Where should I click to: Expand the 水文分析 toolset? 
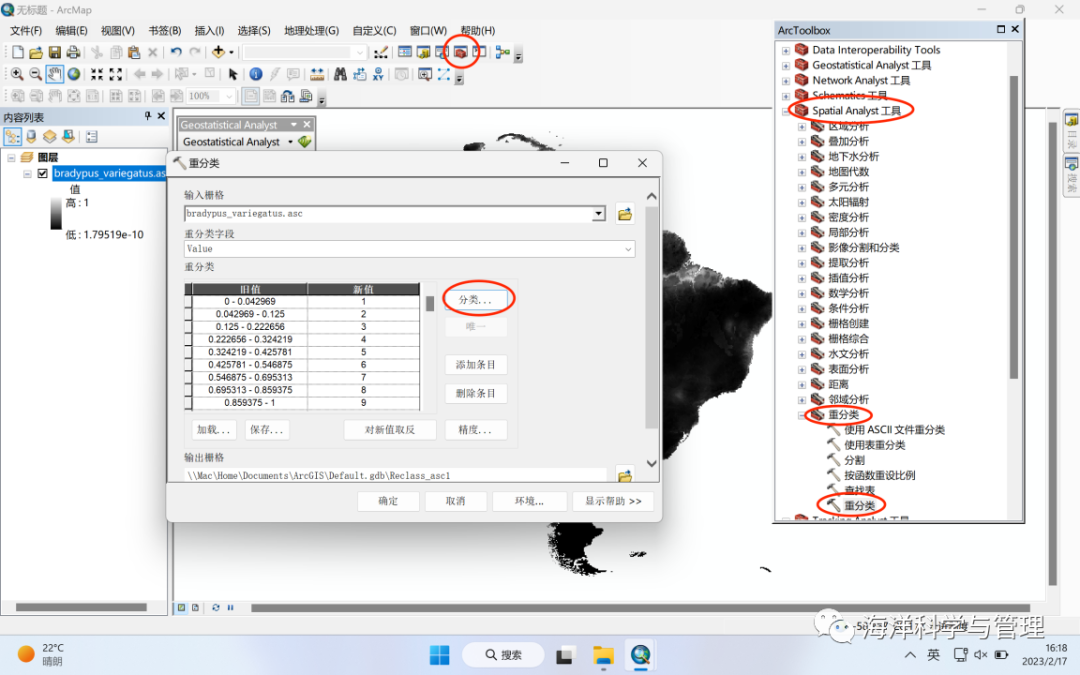802,354
